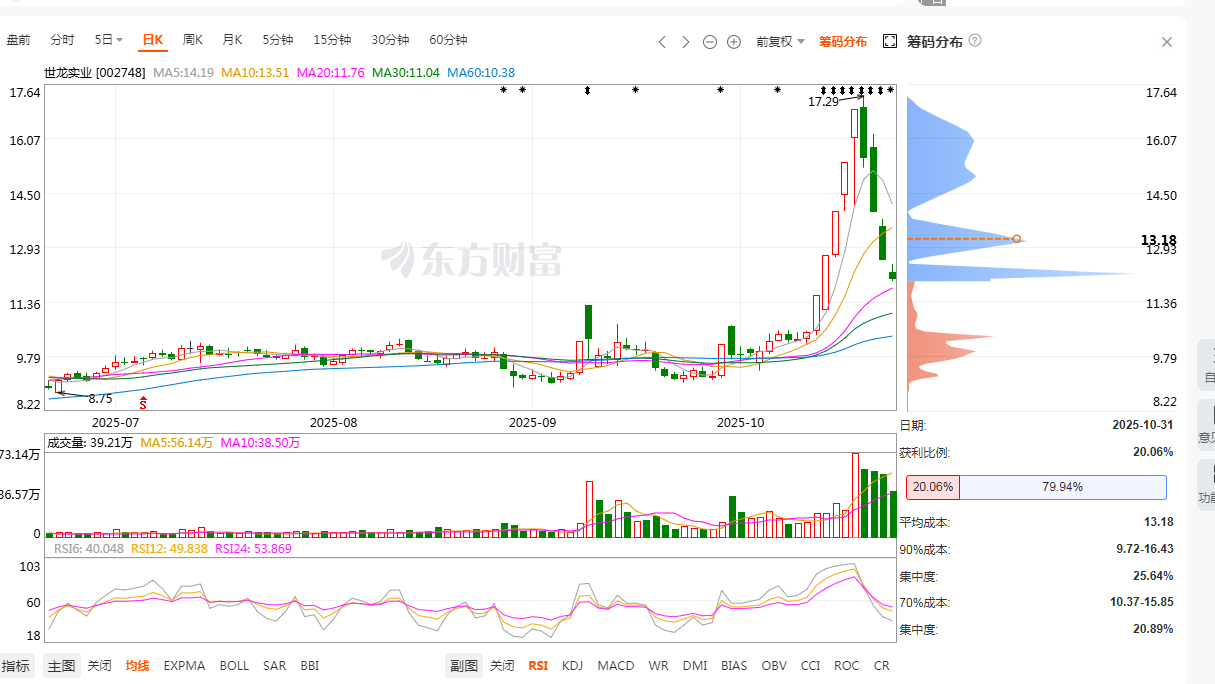
Task: Click RSI24: 53.869 legend value
Action: click(x=253, y=548)
